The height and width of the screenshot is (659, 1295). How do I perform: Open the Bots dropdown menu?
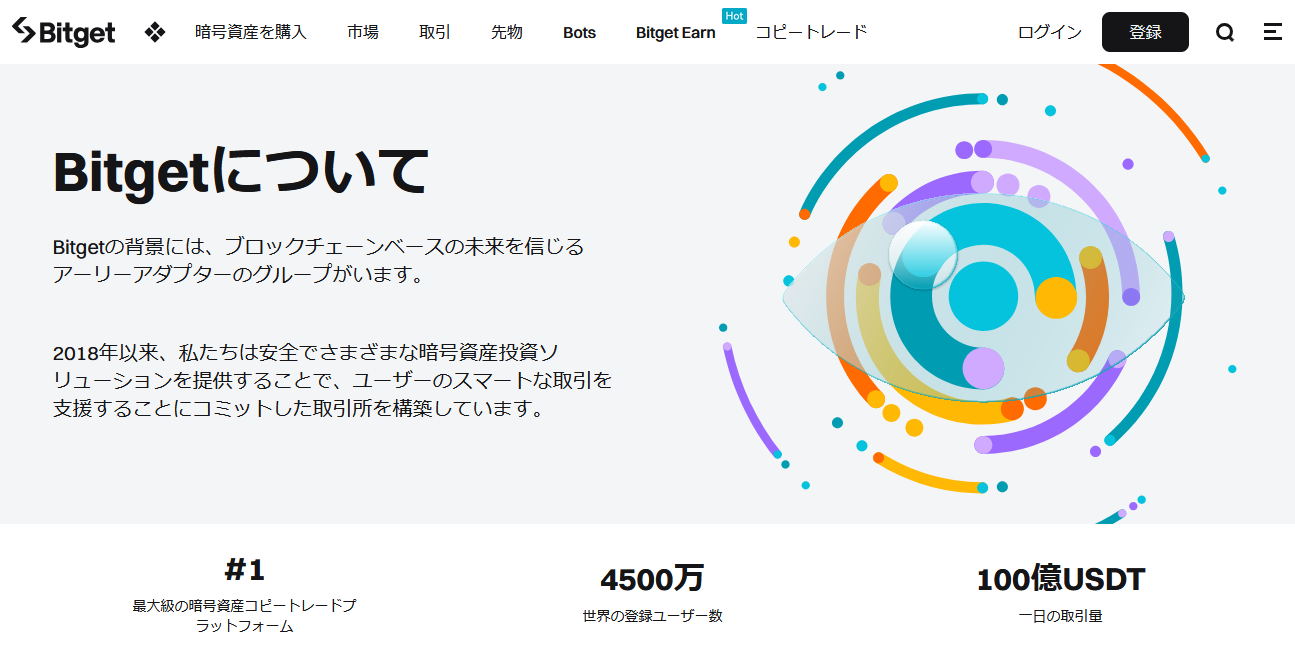[x=578, y=32]
